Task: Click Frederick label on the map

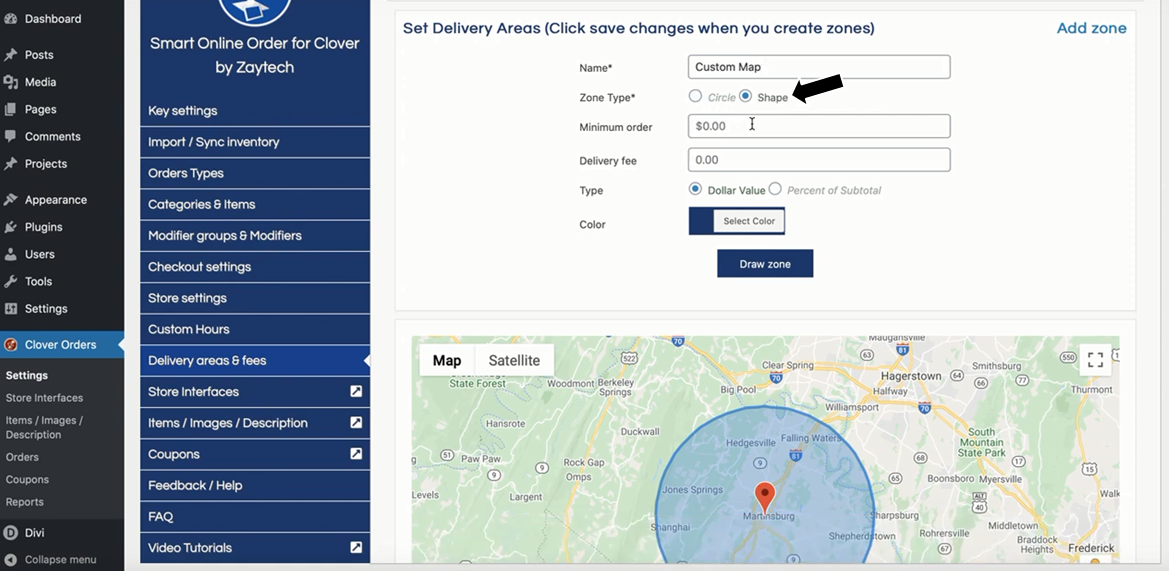Action: click(x=1091, y=548)
